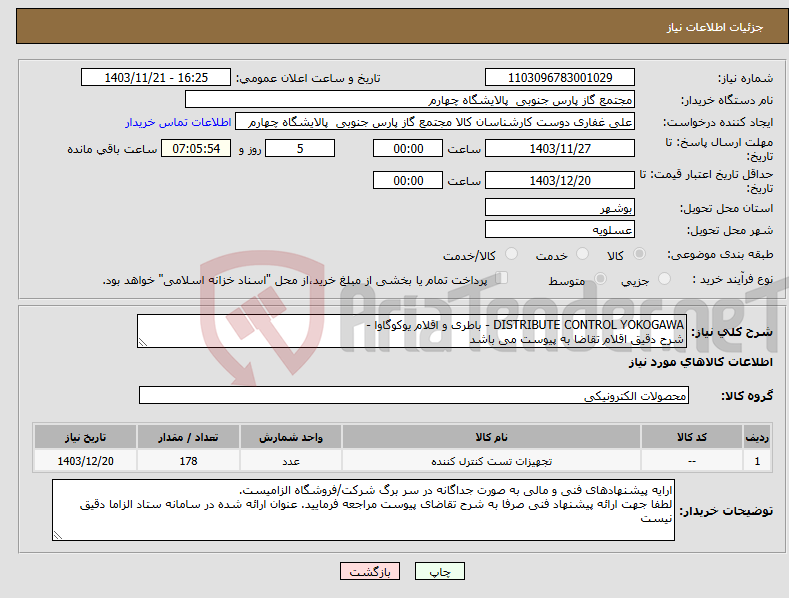Click the استان محل تحویل label

click(727, 208)
